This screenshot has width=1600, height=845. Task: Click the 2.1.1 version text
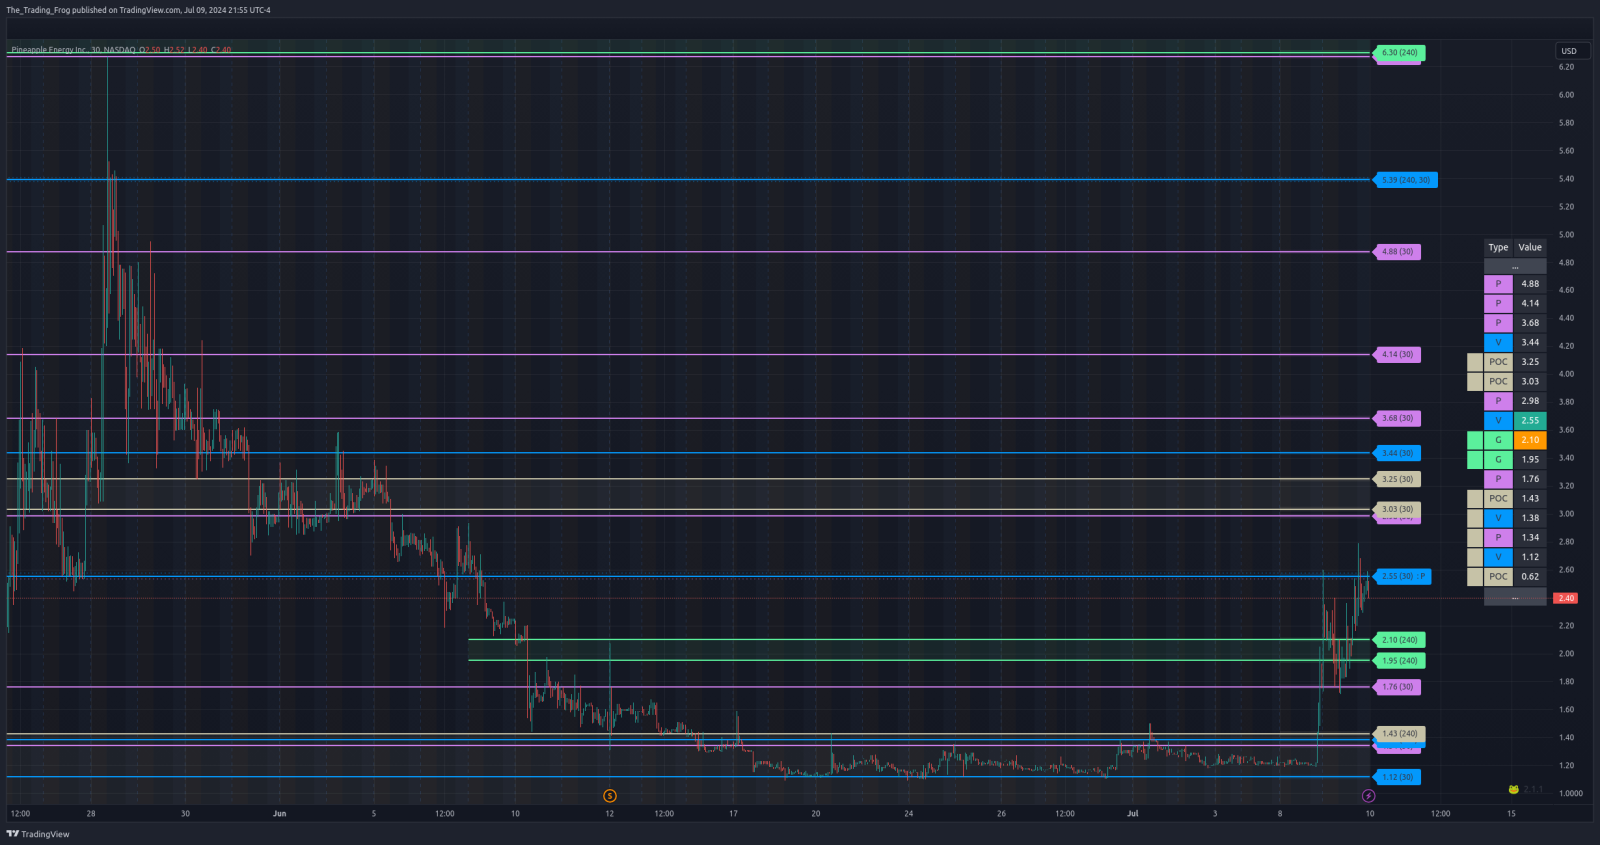click(1533, 790)
